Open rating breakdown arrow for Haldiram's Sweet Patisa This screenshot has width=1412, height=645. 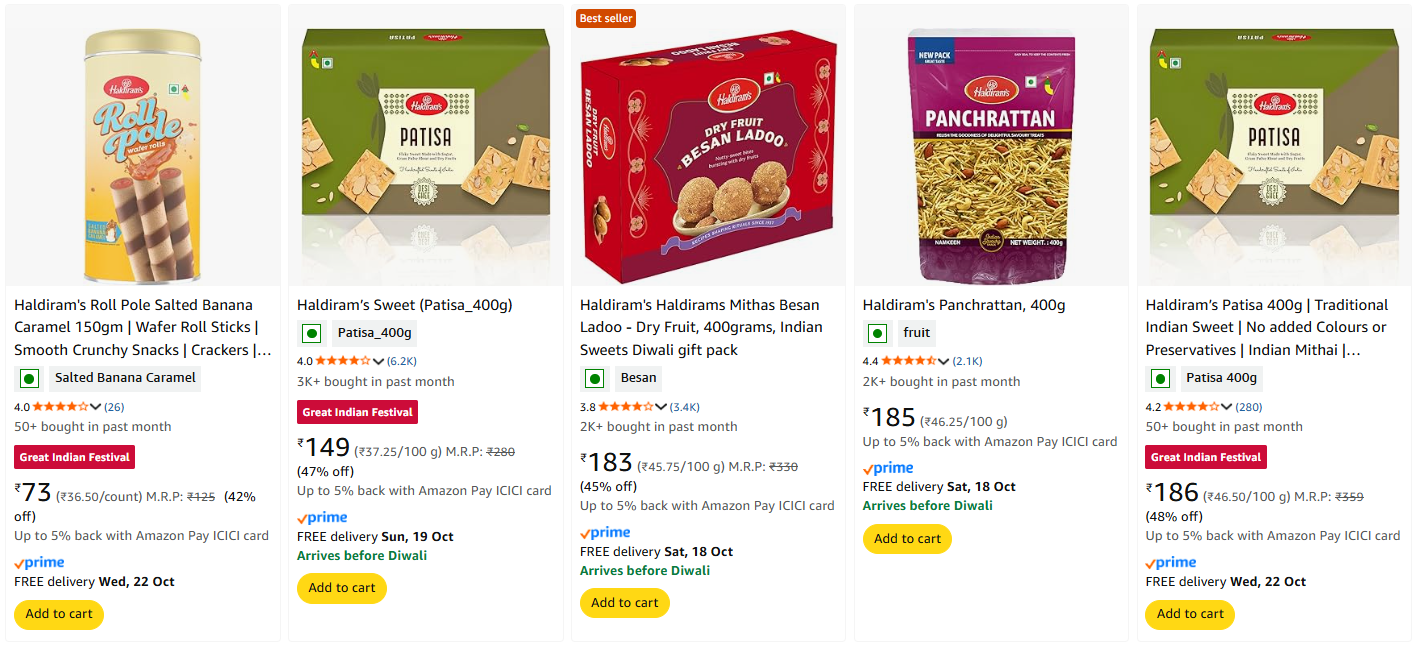[379, 361]
